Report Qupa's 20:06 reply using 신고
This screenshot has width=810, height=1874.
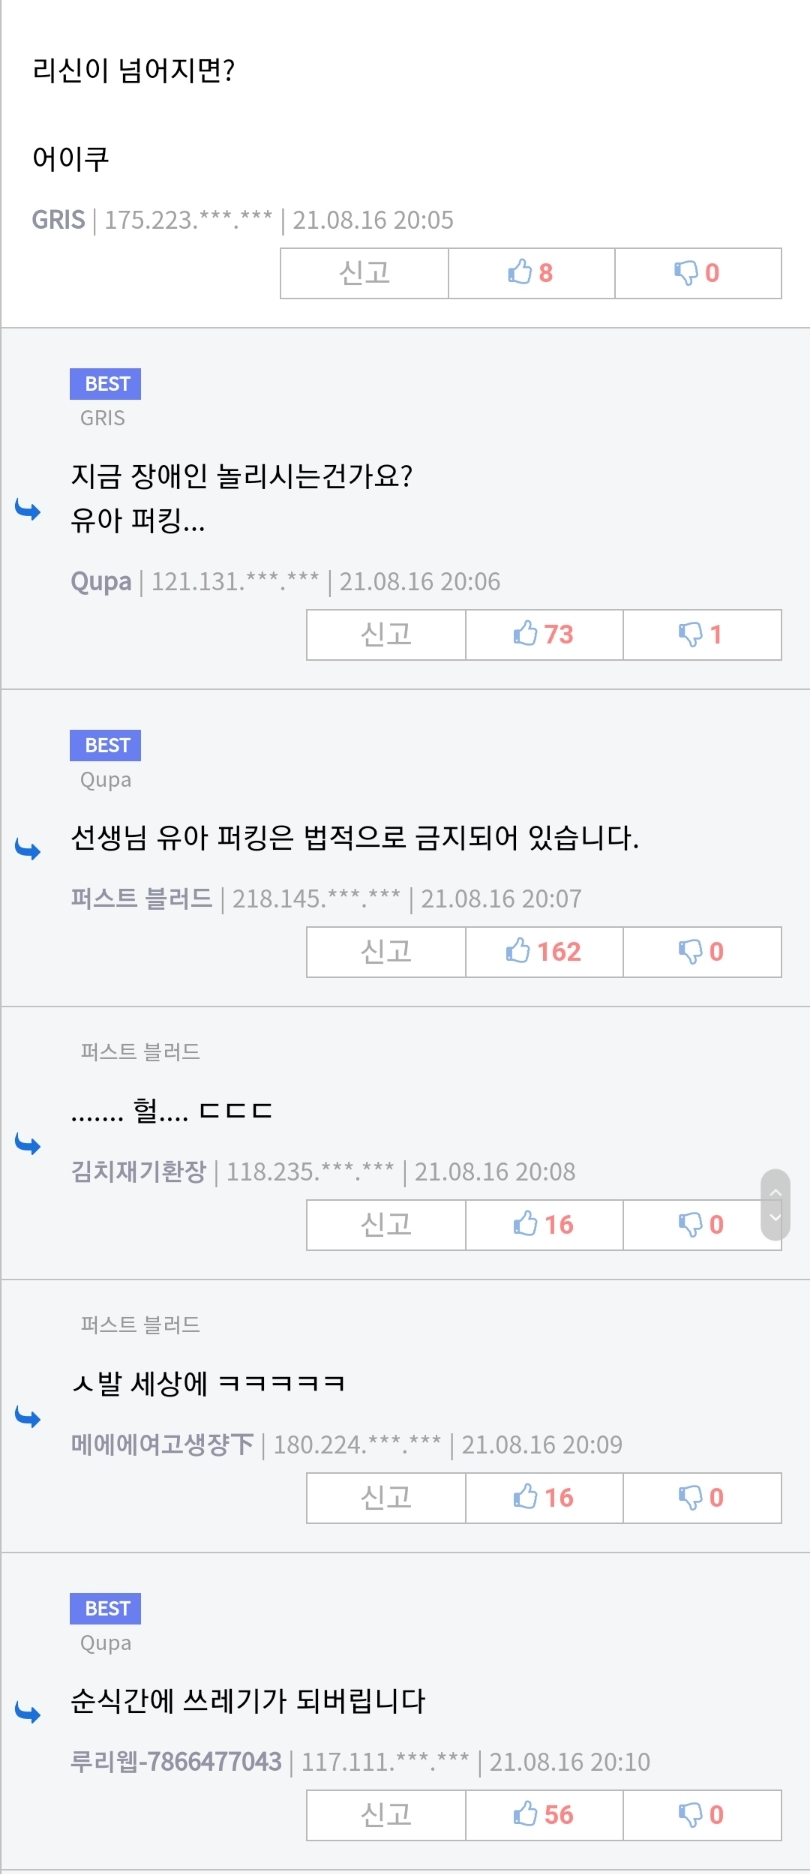point(386,634)
